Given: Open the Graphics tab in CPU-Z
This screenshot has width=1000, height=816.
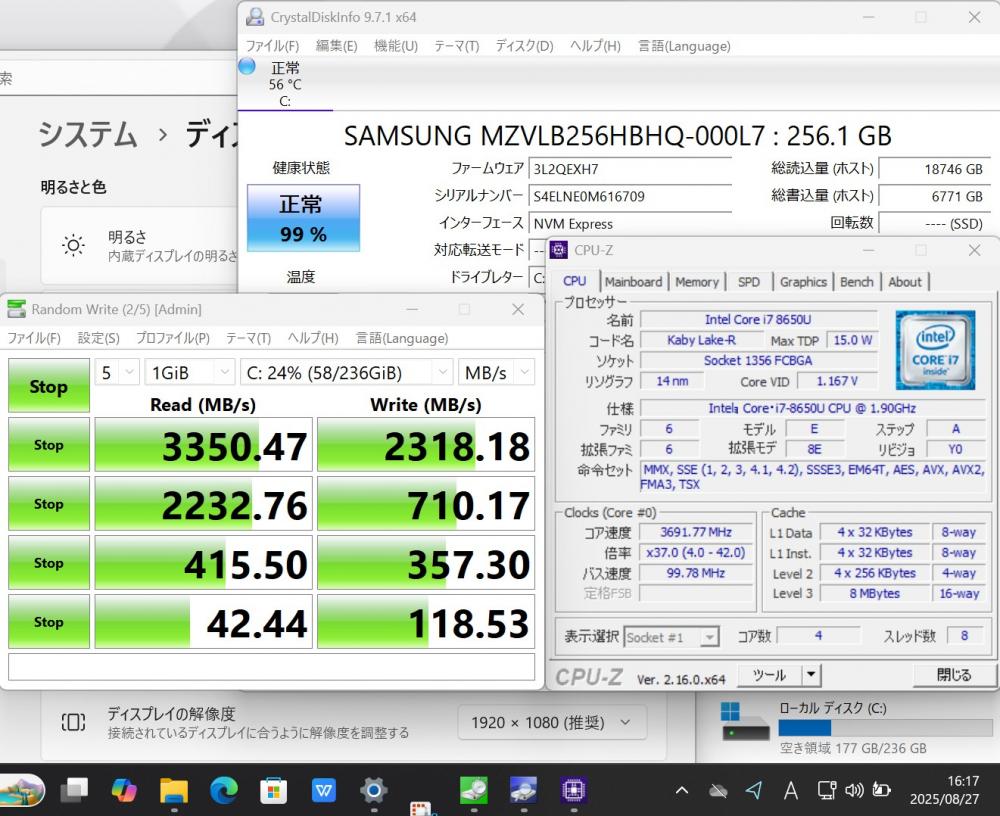Looking at the screenshot, I should tap(803, 282).
